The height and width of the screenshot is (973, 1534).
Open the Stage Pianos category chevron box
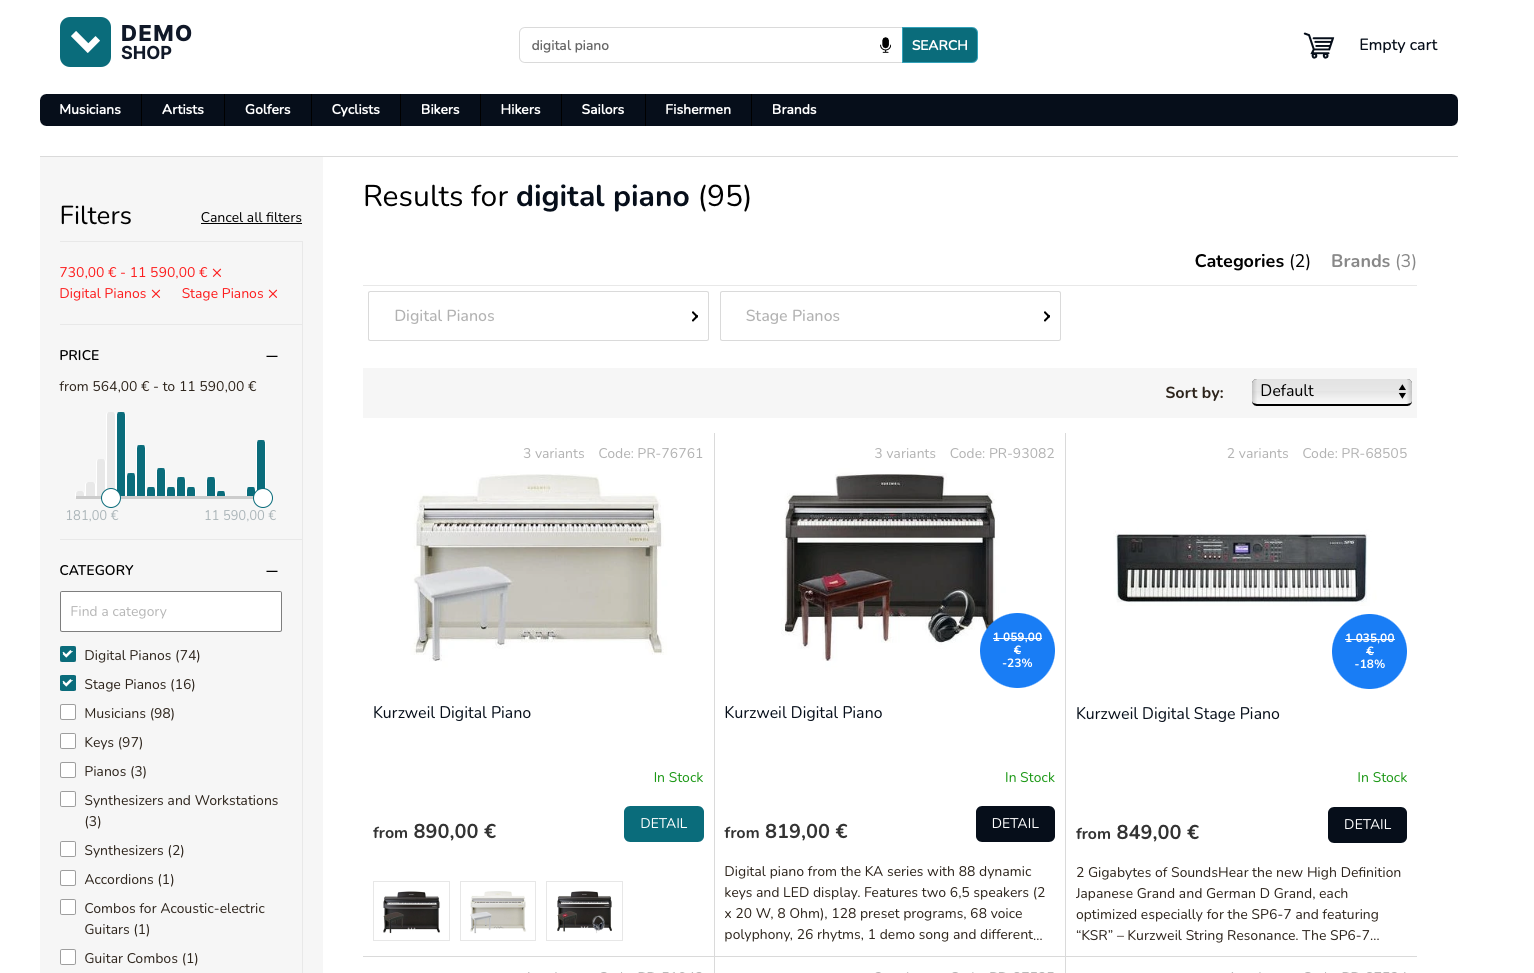point(890,316)
